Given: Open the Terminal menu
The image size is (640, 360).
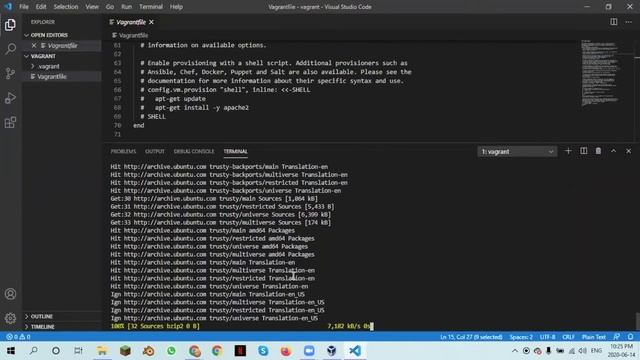Looking at the screenshot, I should coord(151,7).
